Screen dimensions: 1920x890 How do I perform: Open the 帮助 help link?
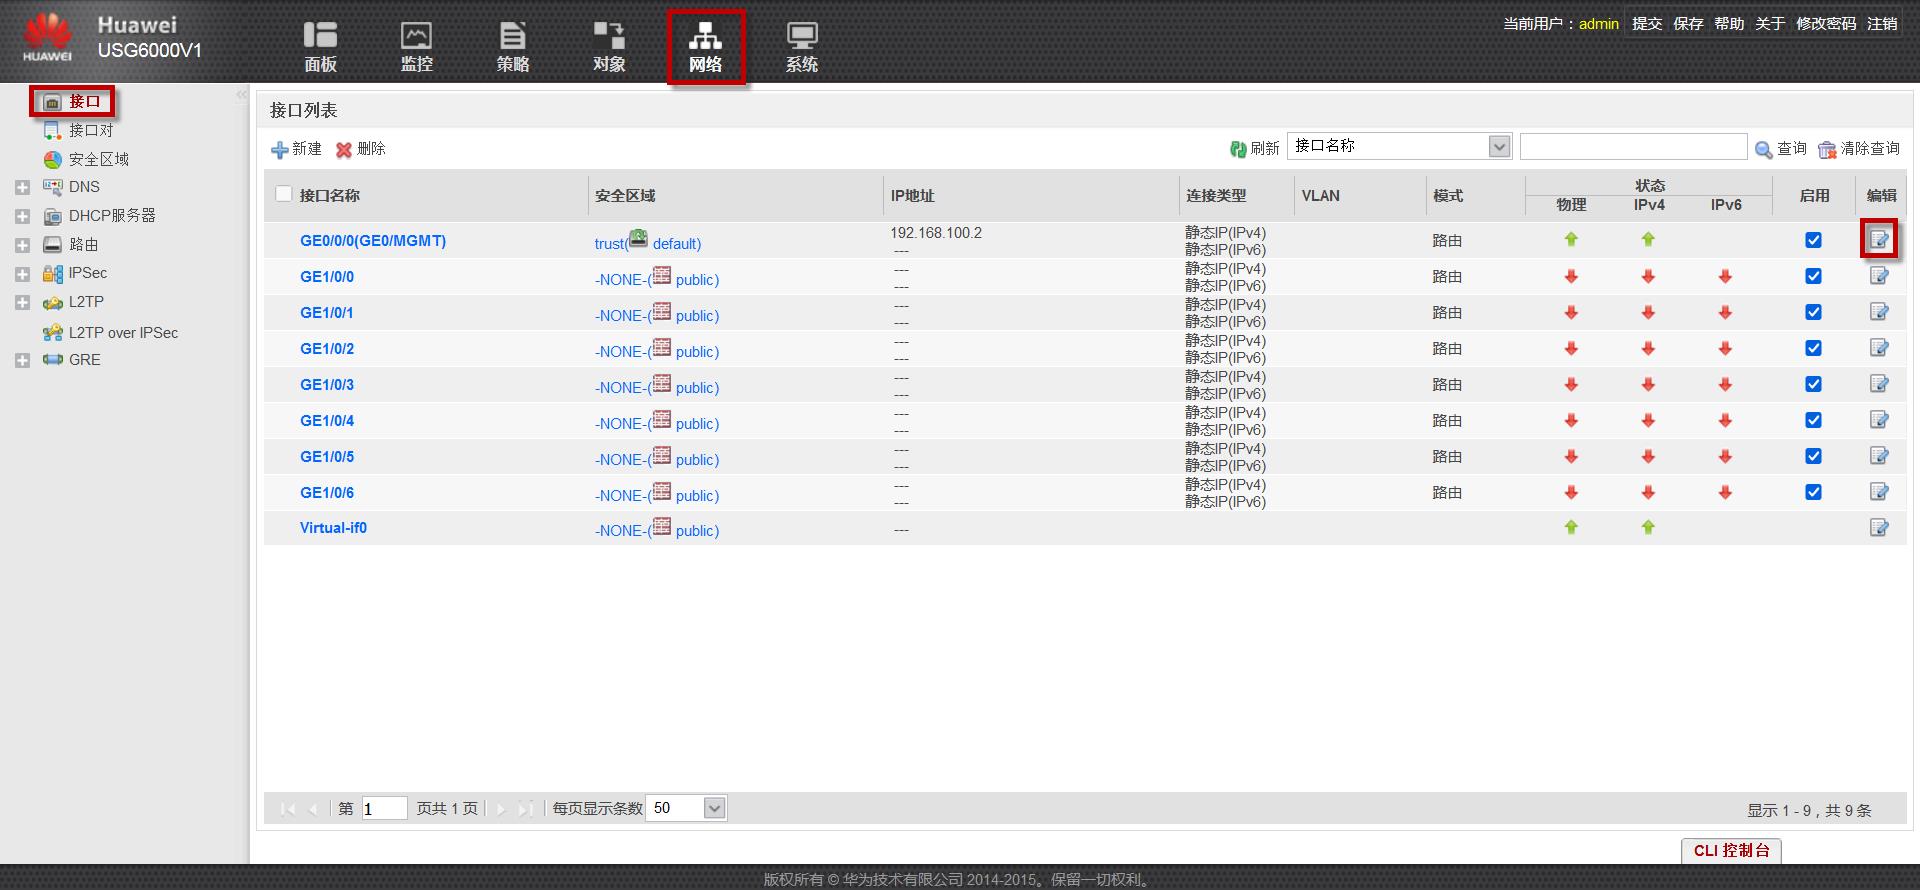(x=1729, y=24)
